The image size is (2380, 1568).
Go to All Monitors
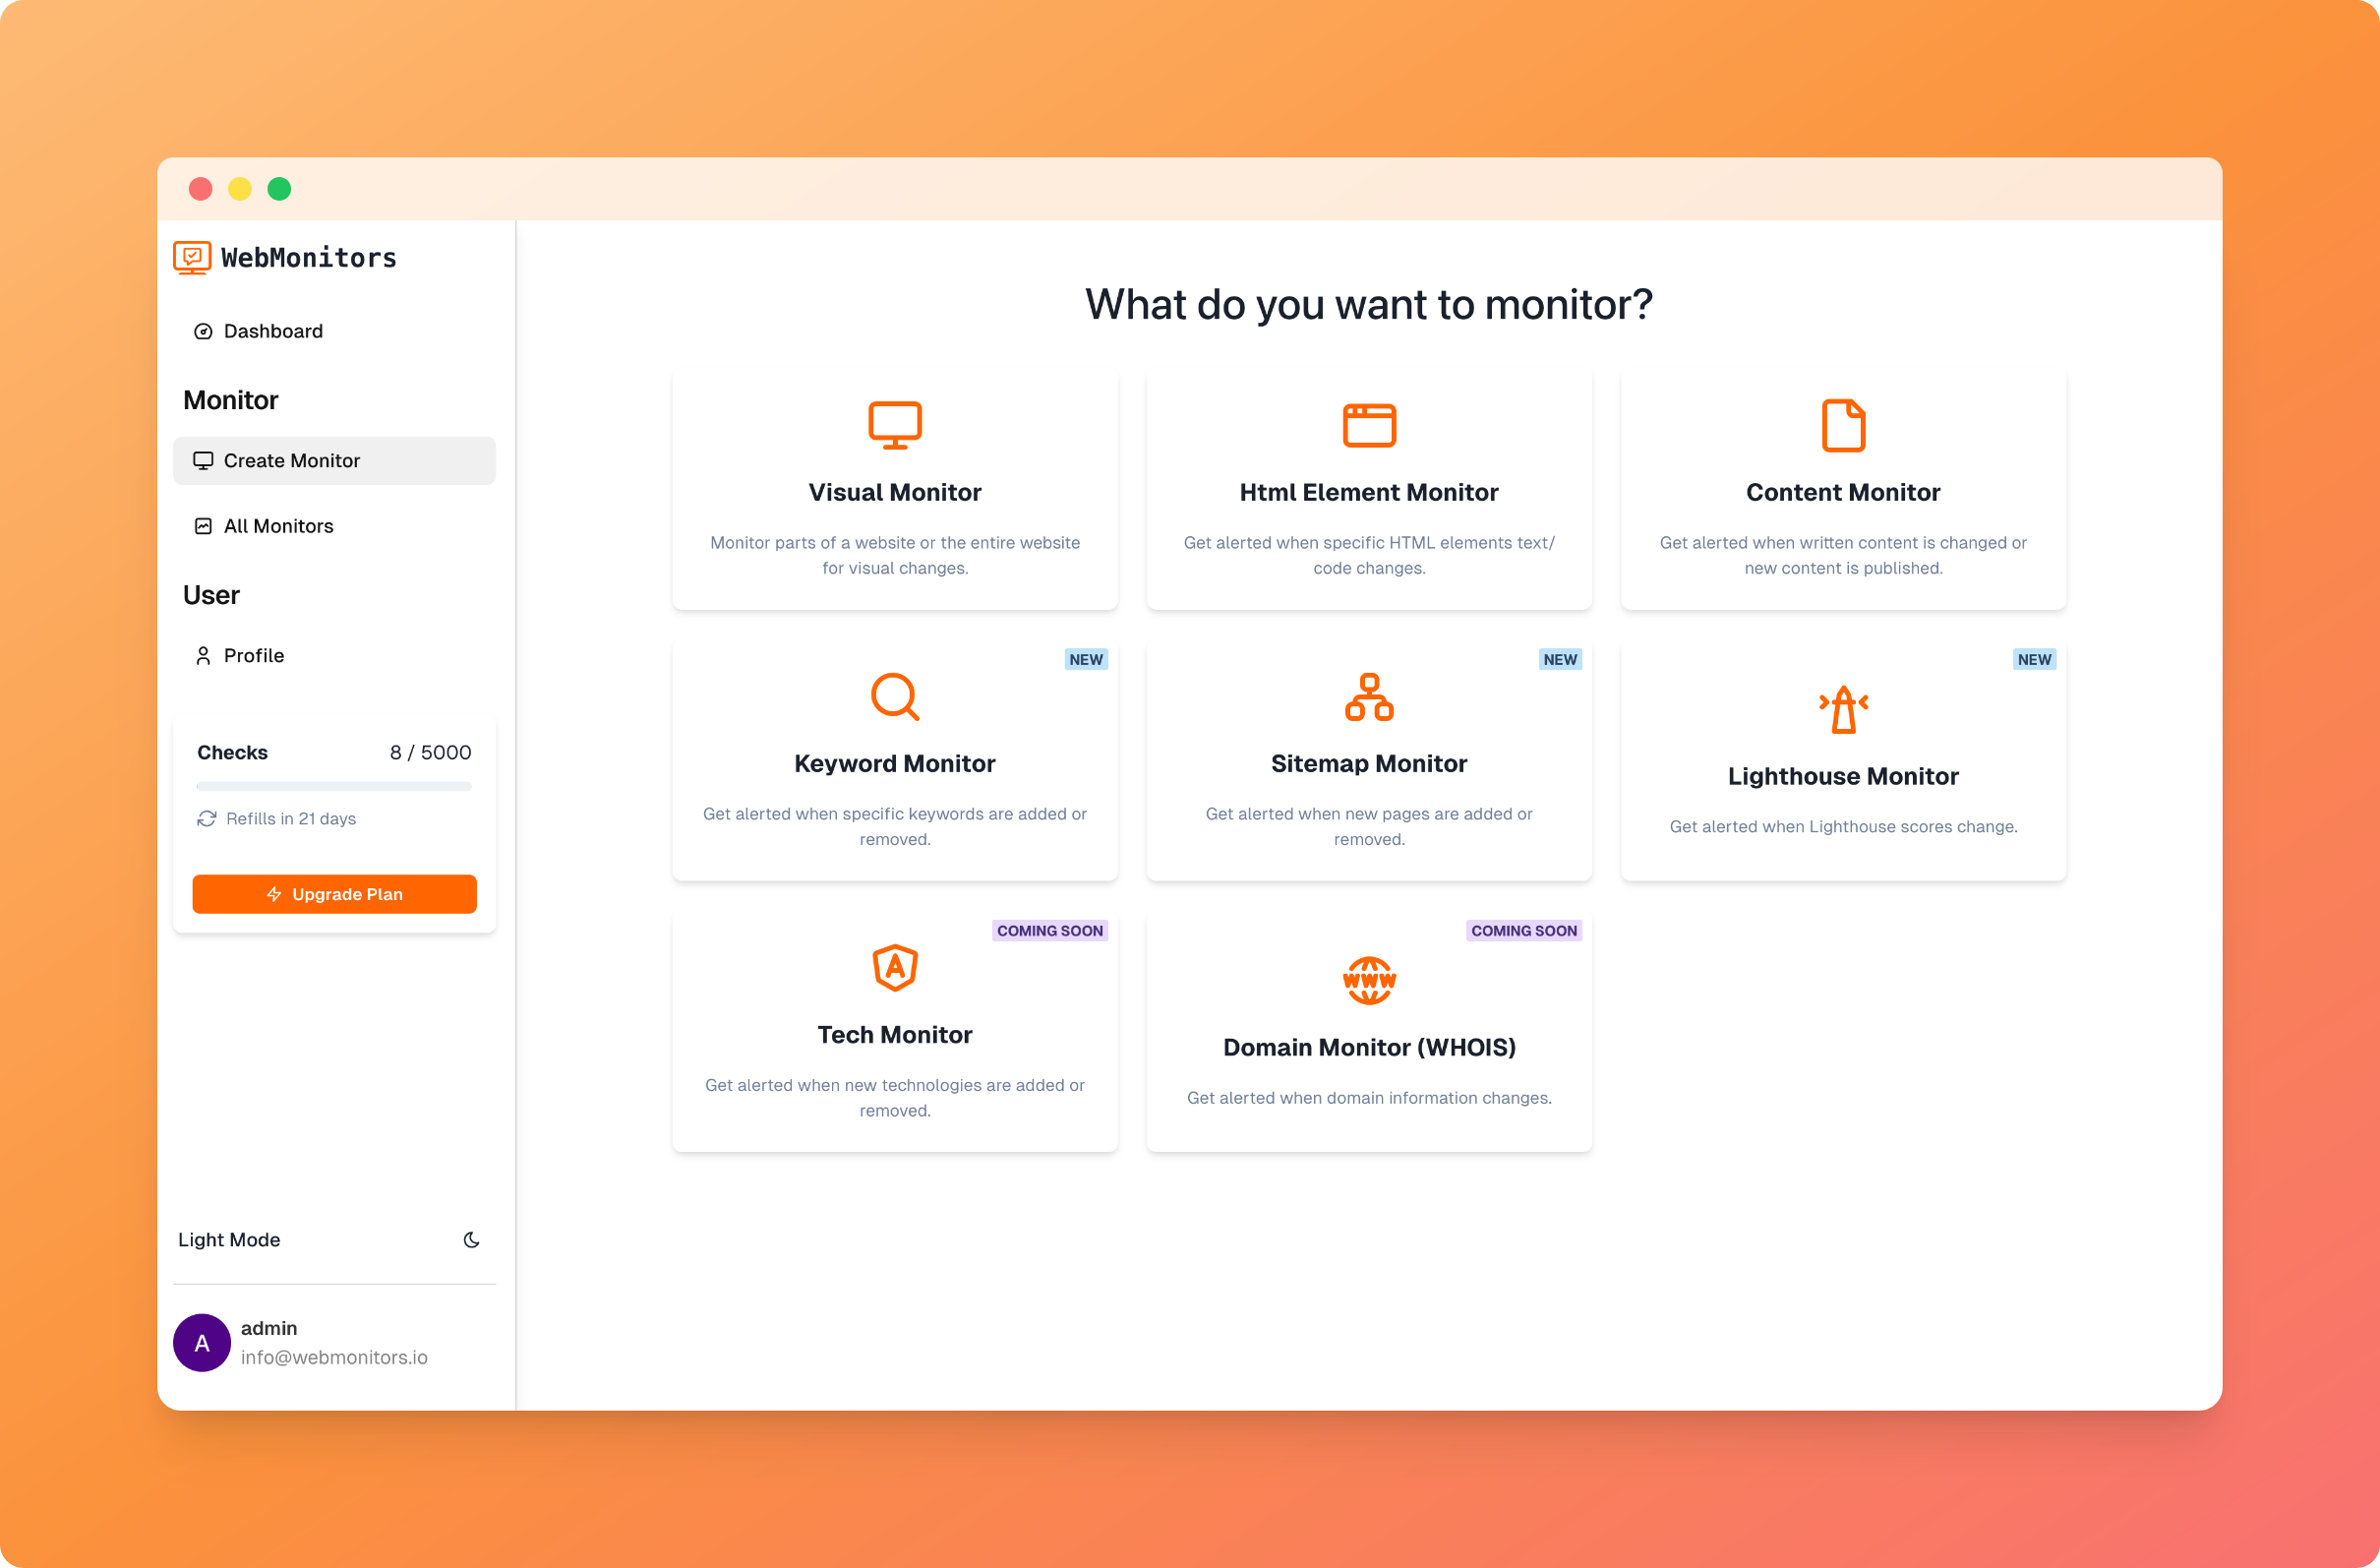334,526
